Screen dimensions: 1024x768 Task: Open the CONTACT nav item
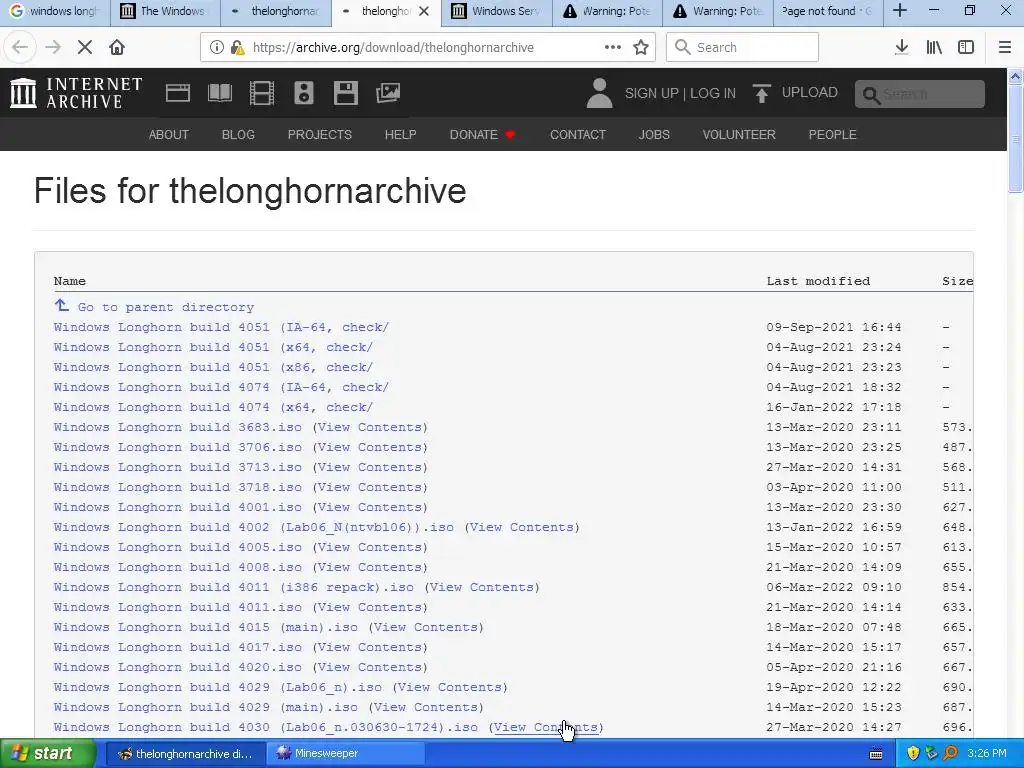click(578, 135)
